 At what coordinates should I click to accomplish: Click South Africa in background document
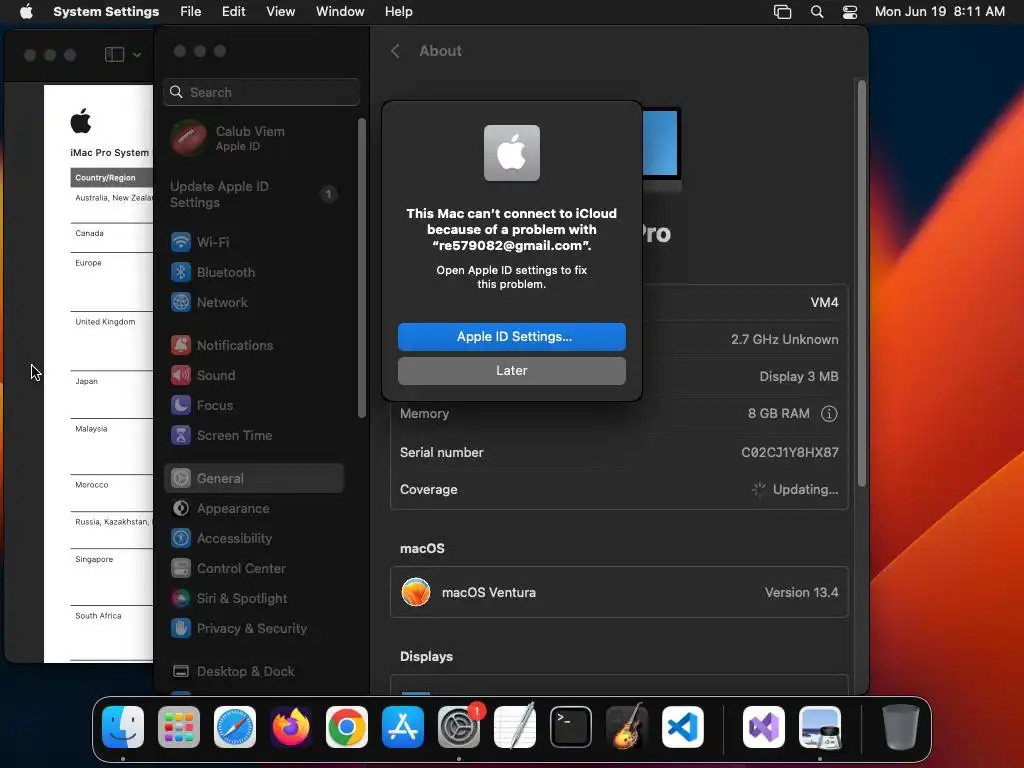click(x=98, y=616)
